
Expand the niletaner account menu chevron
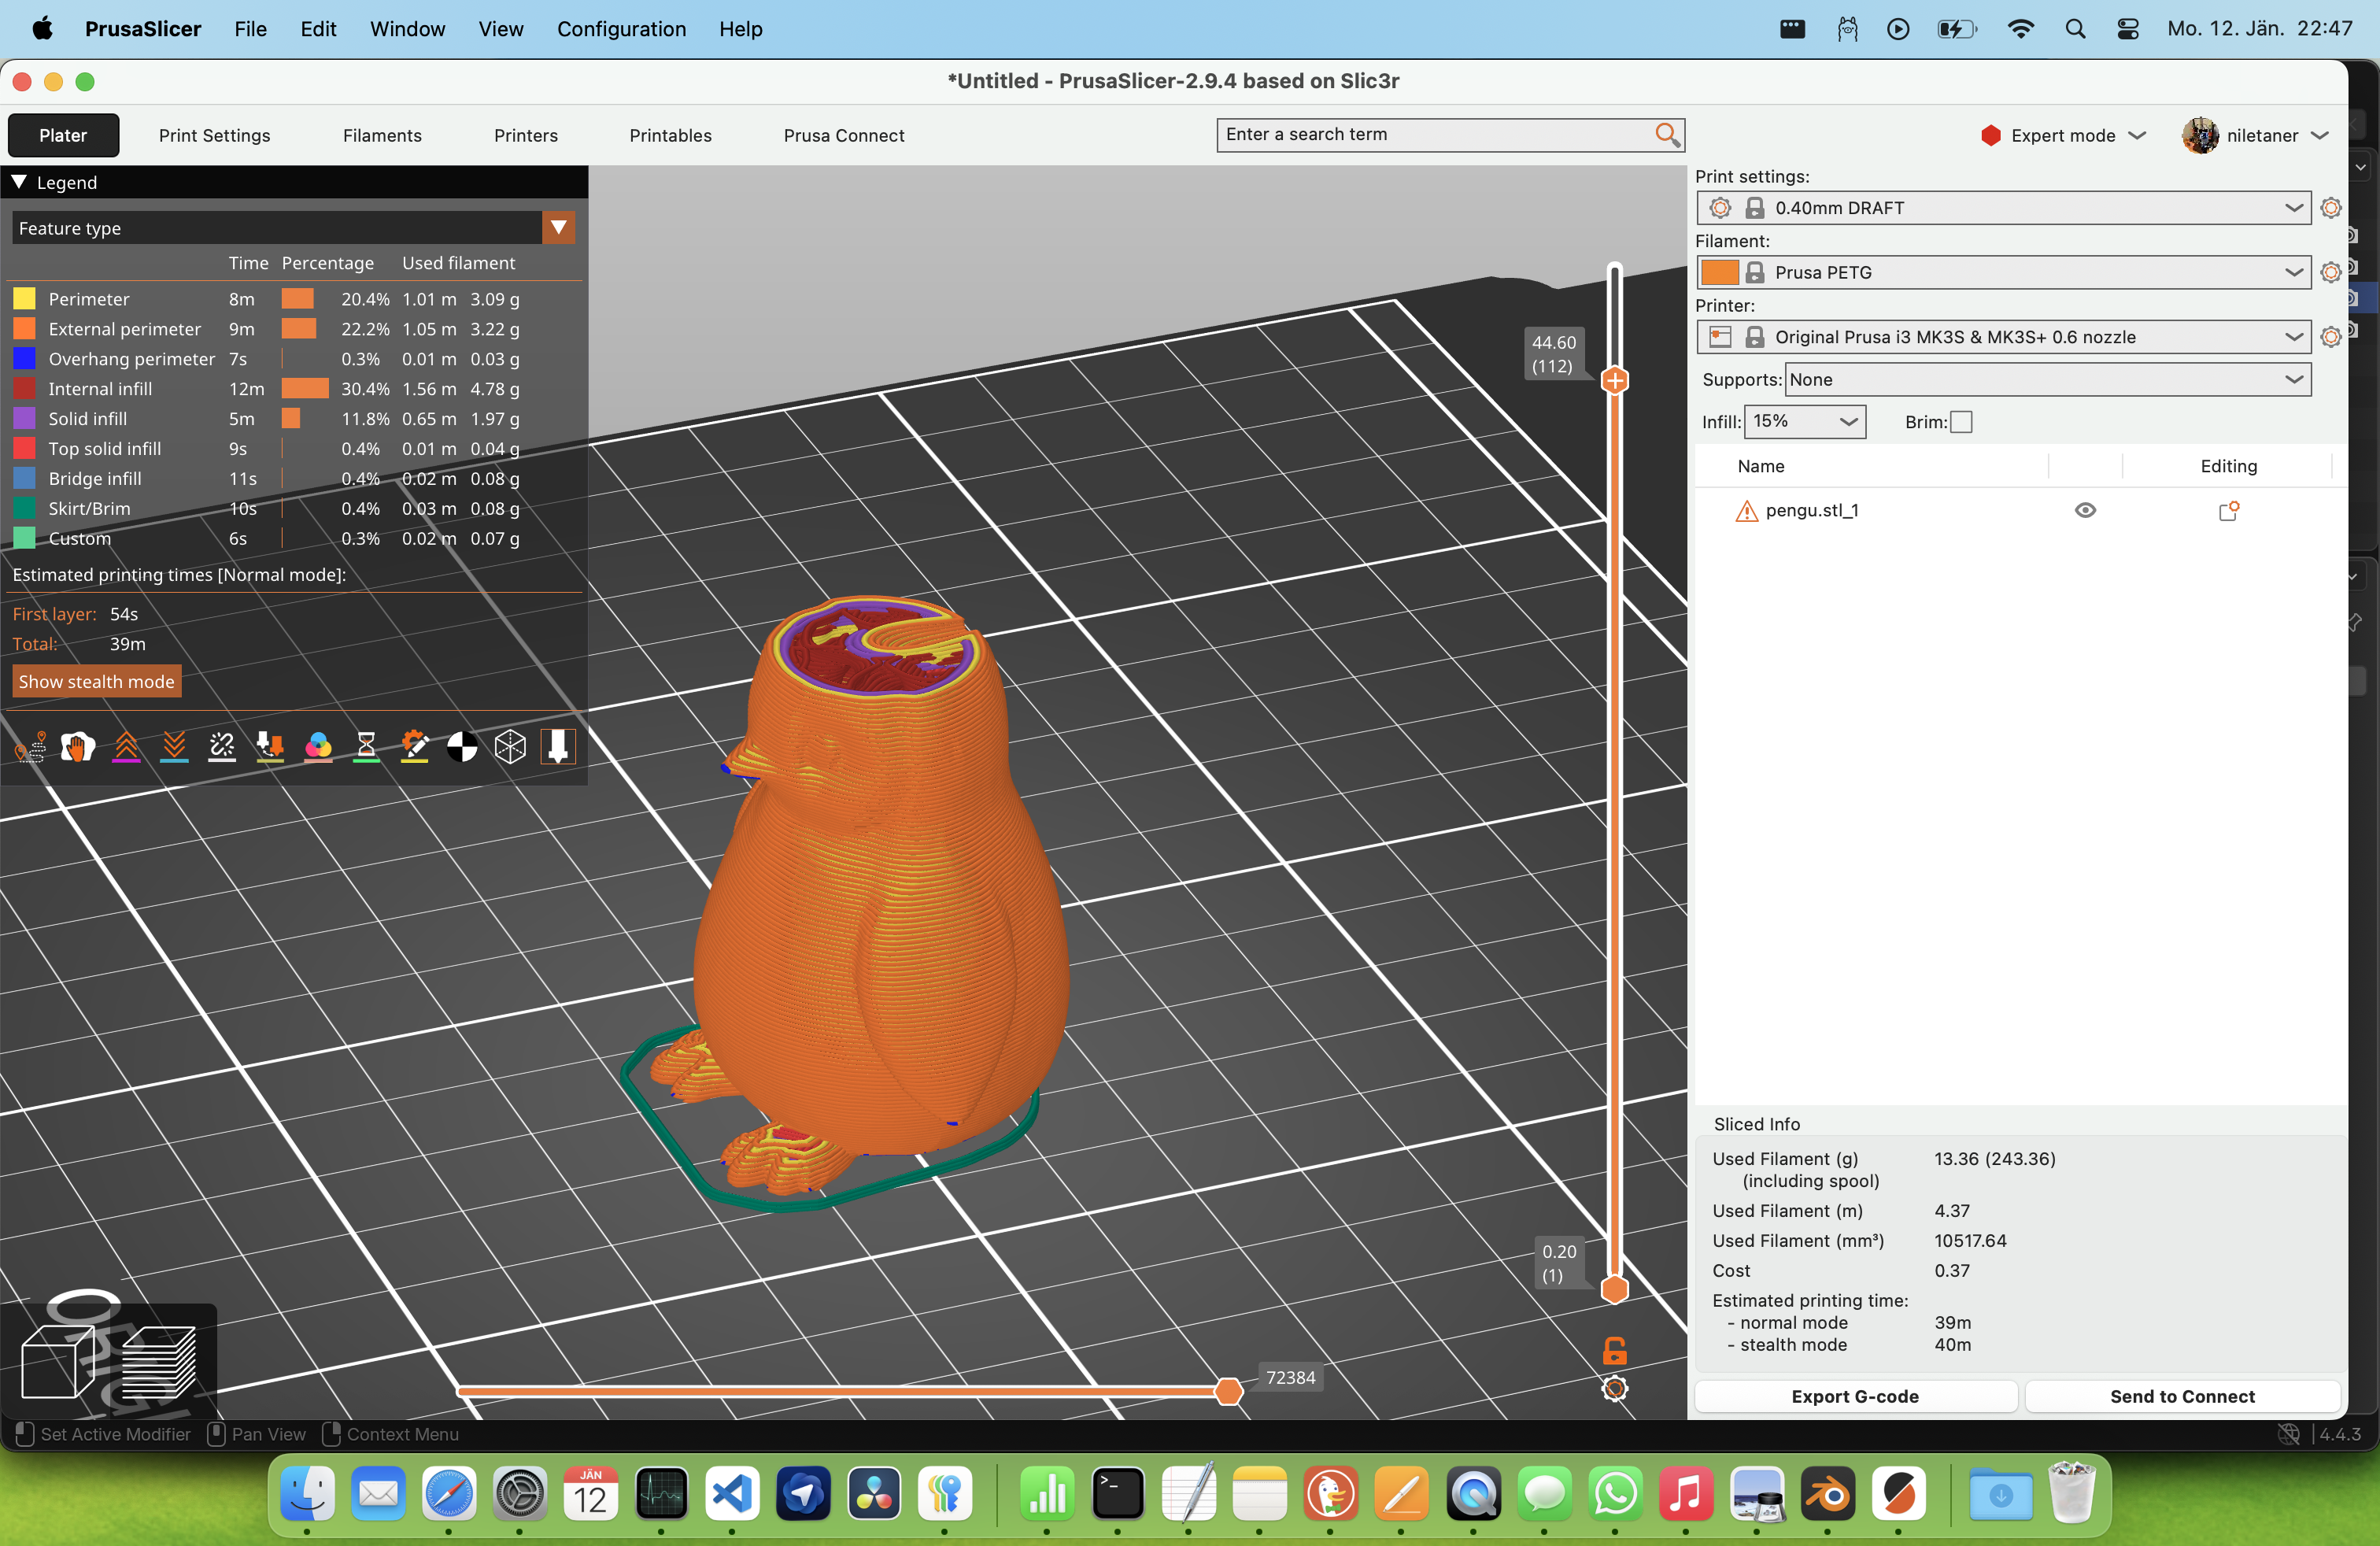coord(2320,135)
